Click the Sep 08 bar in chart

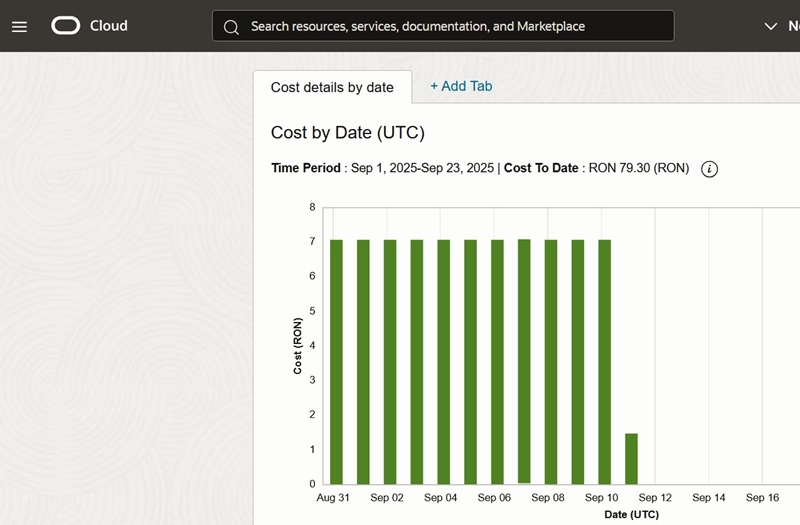[551, 360]
